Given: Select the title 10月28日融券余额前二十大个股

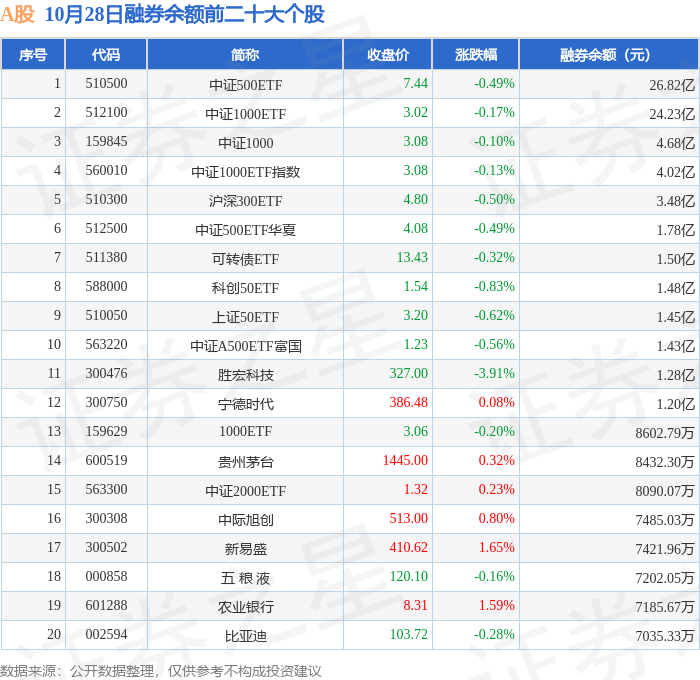Looking at the screenshot, I should point(184,14).
